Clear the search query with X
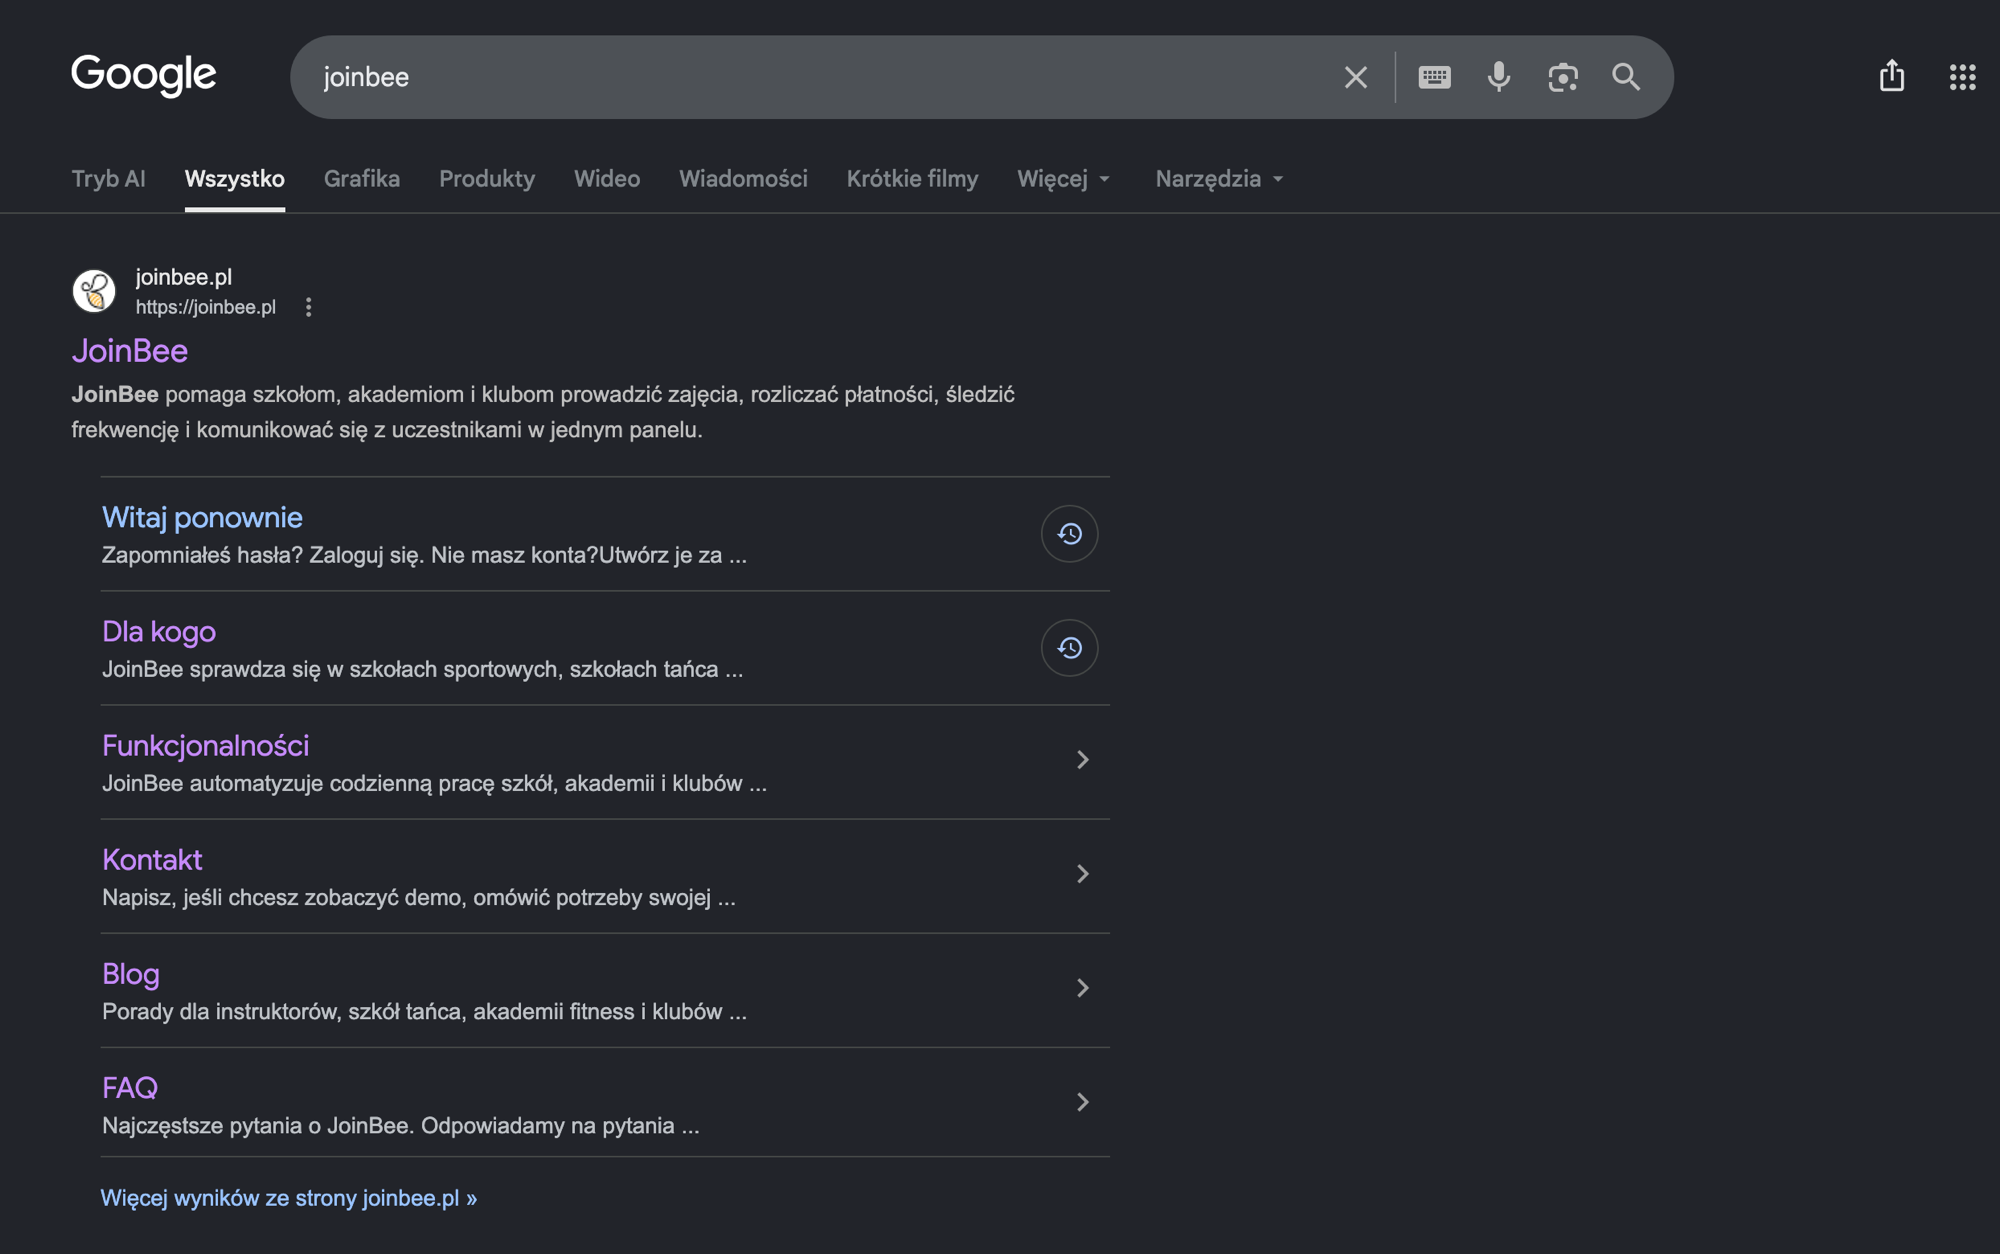The height and width of the screenshot is (1254, 2000). click(x=1355, y=77)
